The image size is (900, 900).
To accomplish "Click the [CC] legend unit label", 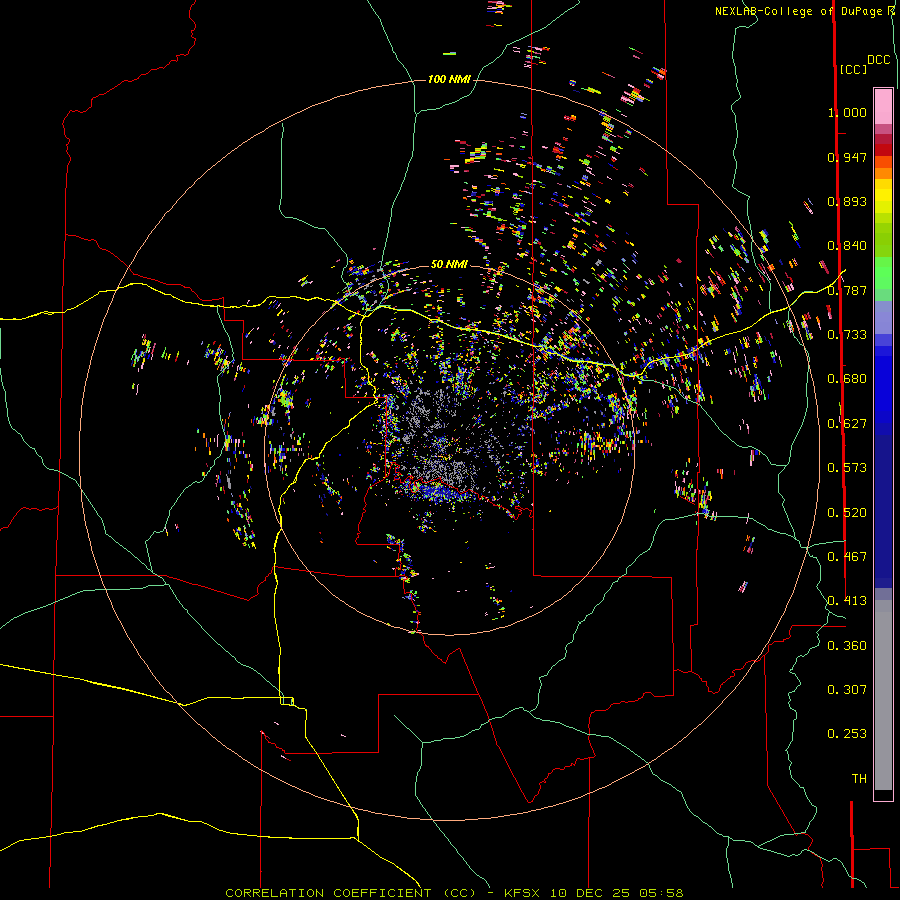I will coord(854,69).
